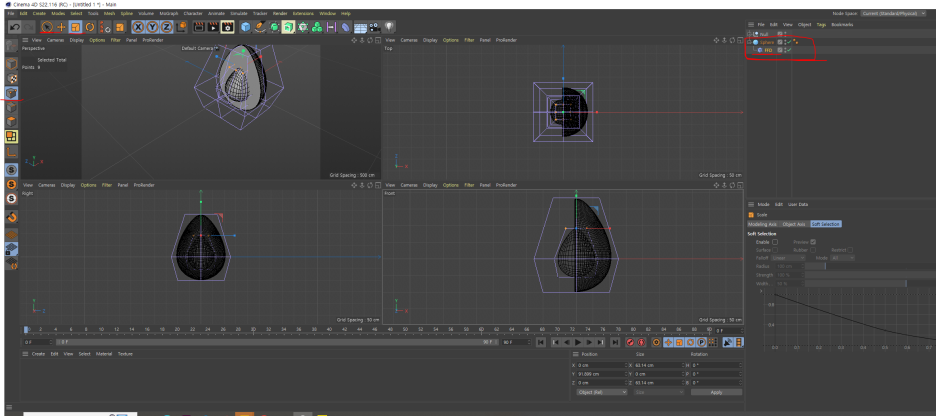Click the Record Active Objects button

pos(630,343)
